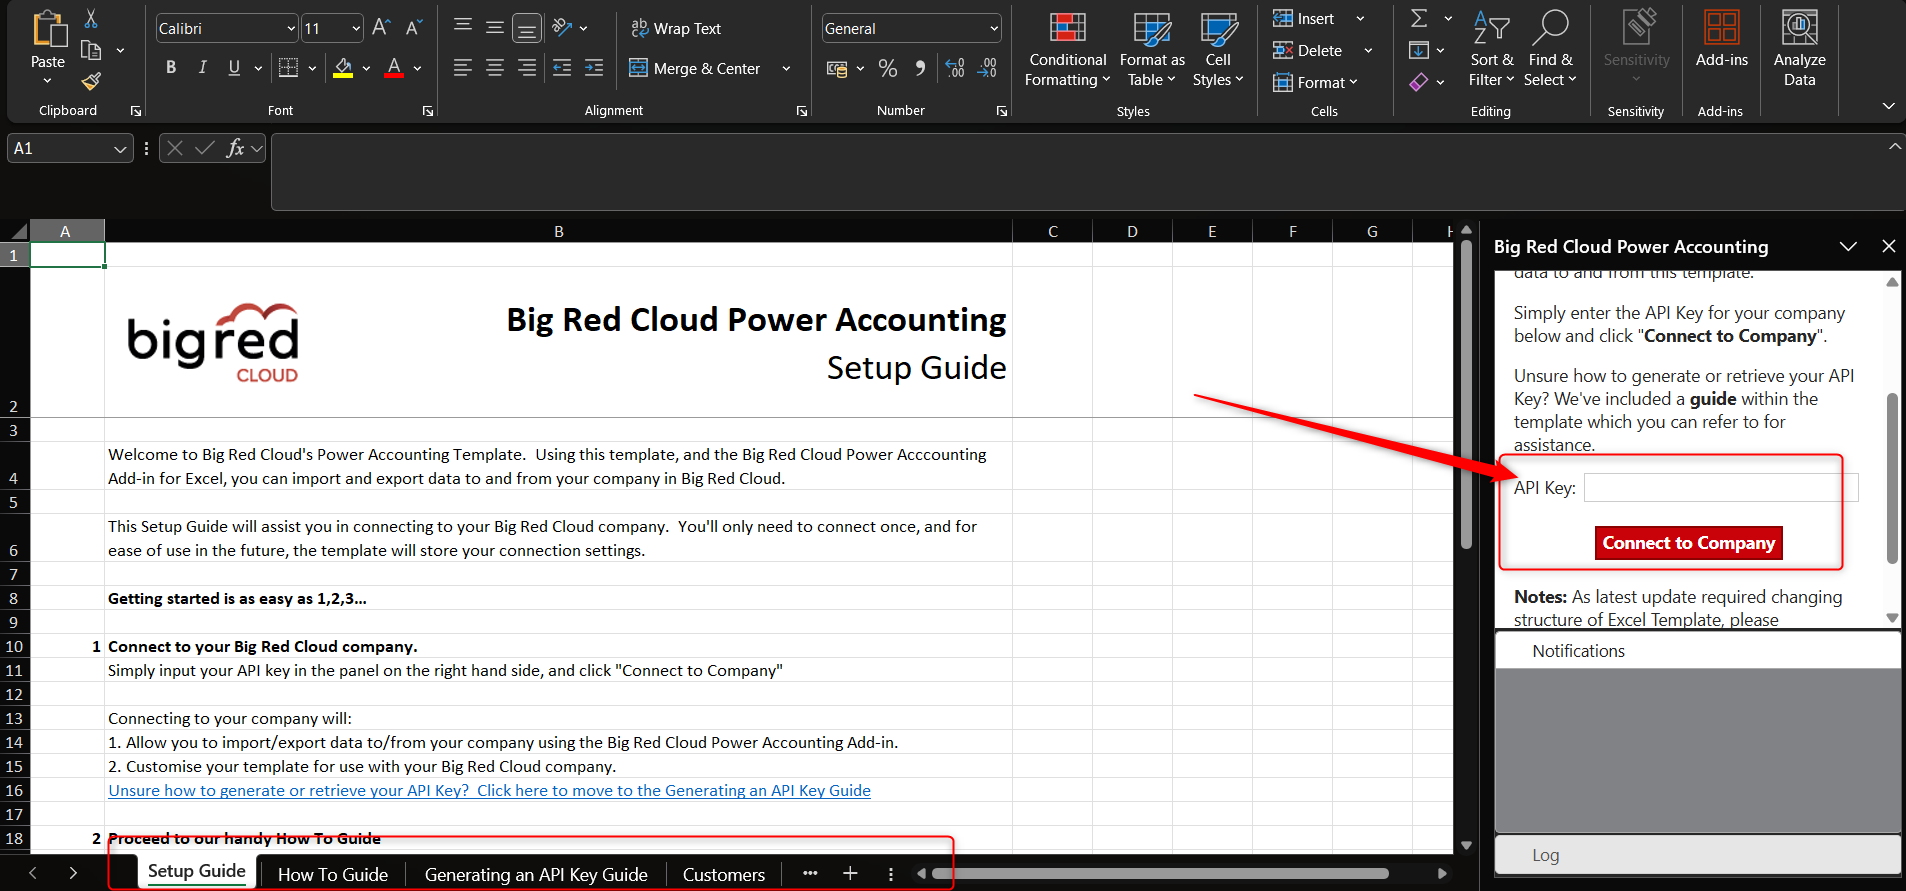Click the Clear eraser icon
Screen dimensions: 1906x891
pos(1419,82)
